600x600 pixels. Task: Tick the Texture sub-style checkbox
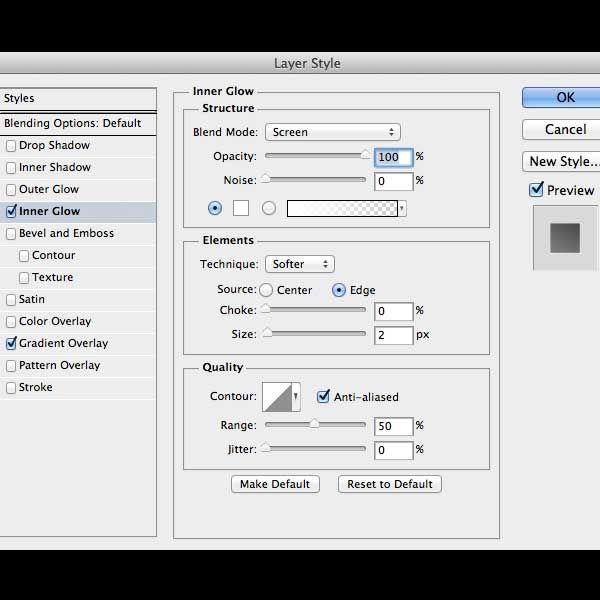click(24, 278)
